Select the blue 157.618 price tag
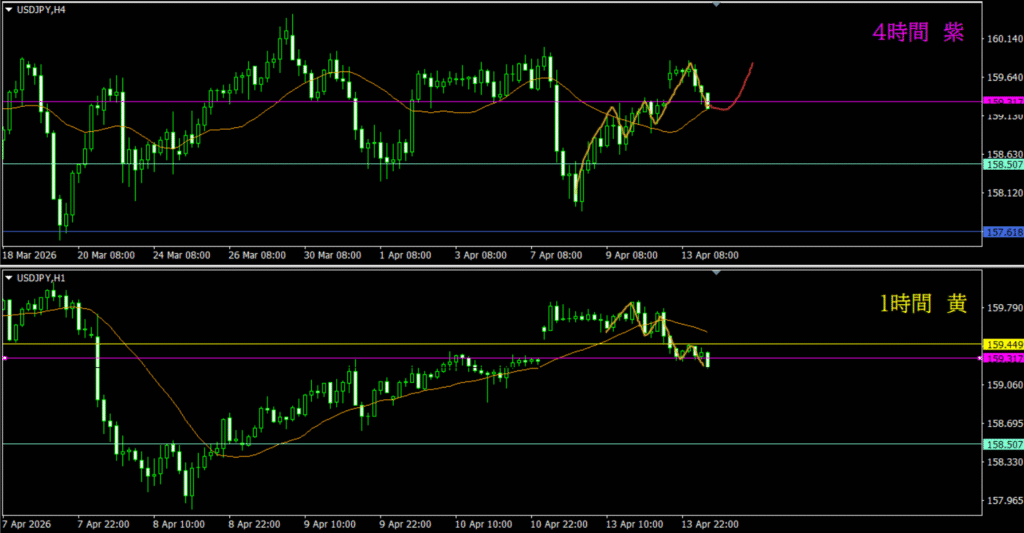 (1002, 232)
